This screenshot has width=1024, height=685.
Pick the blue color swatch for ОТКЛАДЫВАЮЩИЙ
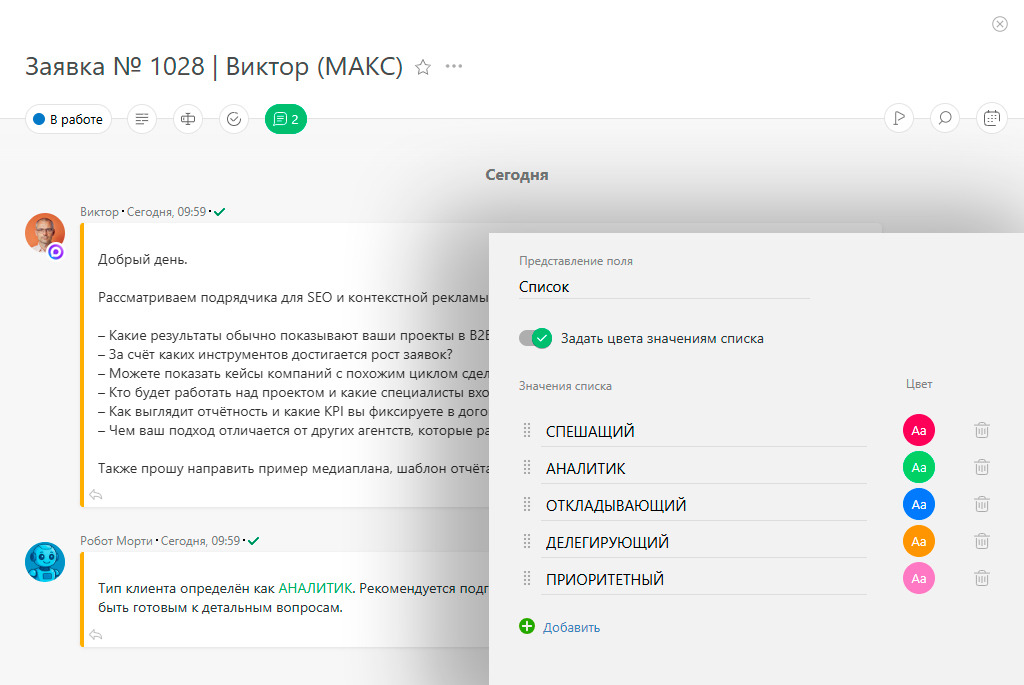(919, 504)
